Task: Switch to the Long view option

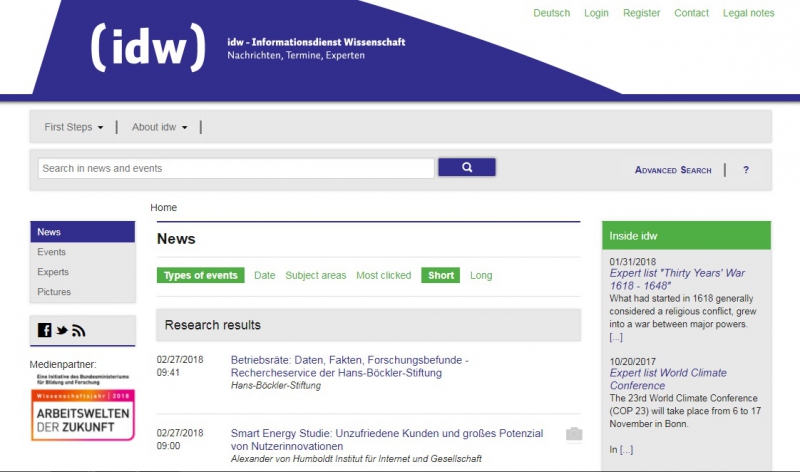Action: click(481, 276)
